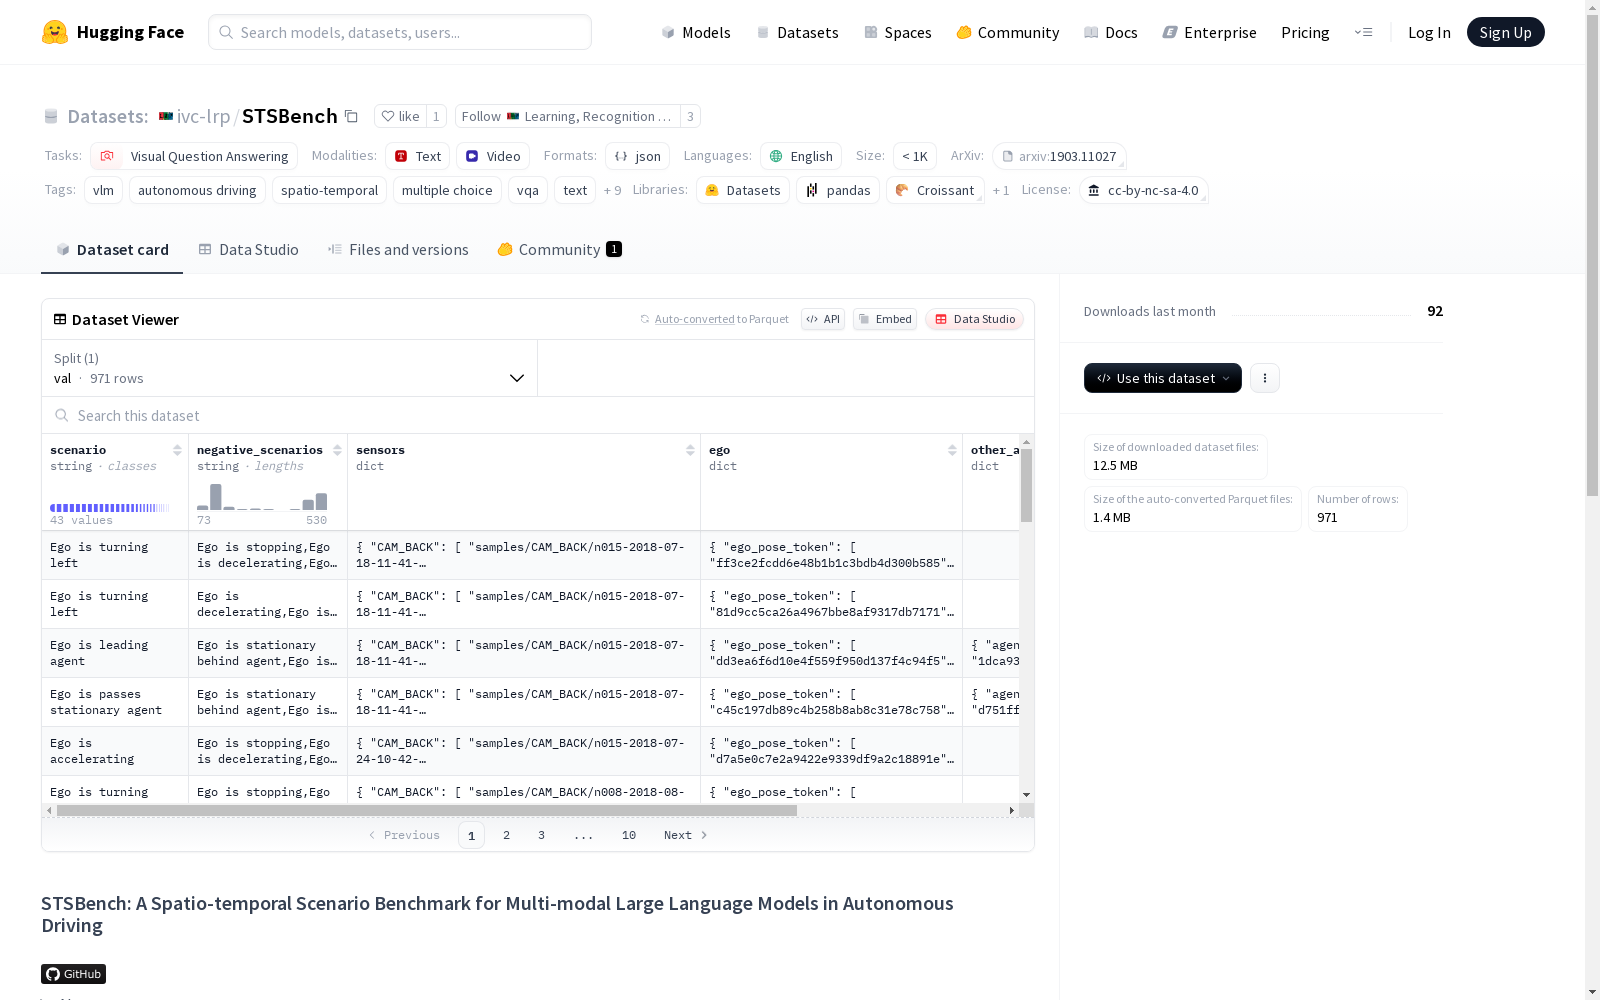1600x1000 pixels.
Task: Sort the scenario column
Action: [177, 450]
